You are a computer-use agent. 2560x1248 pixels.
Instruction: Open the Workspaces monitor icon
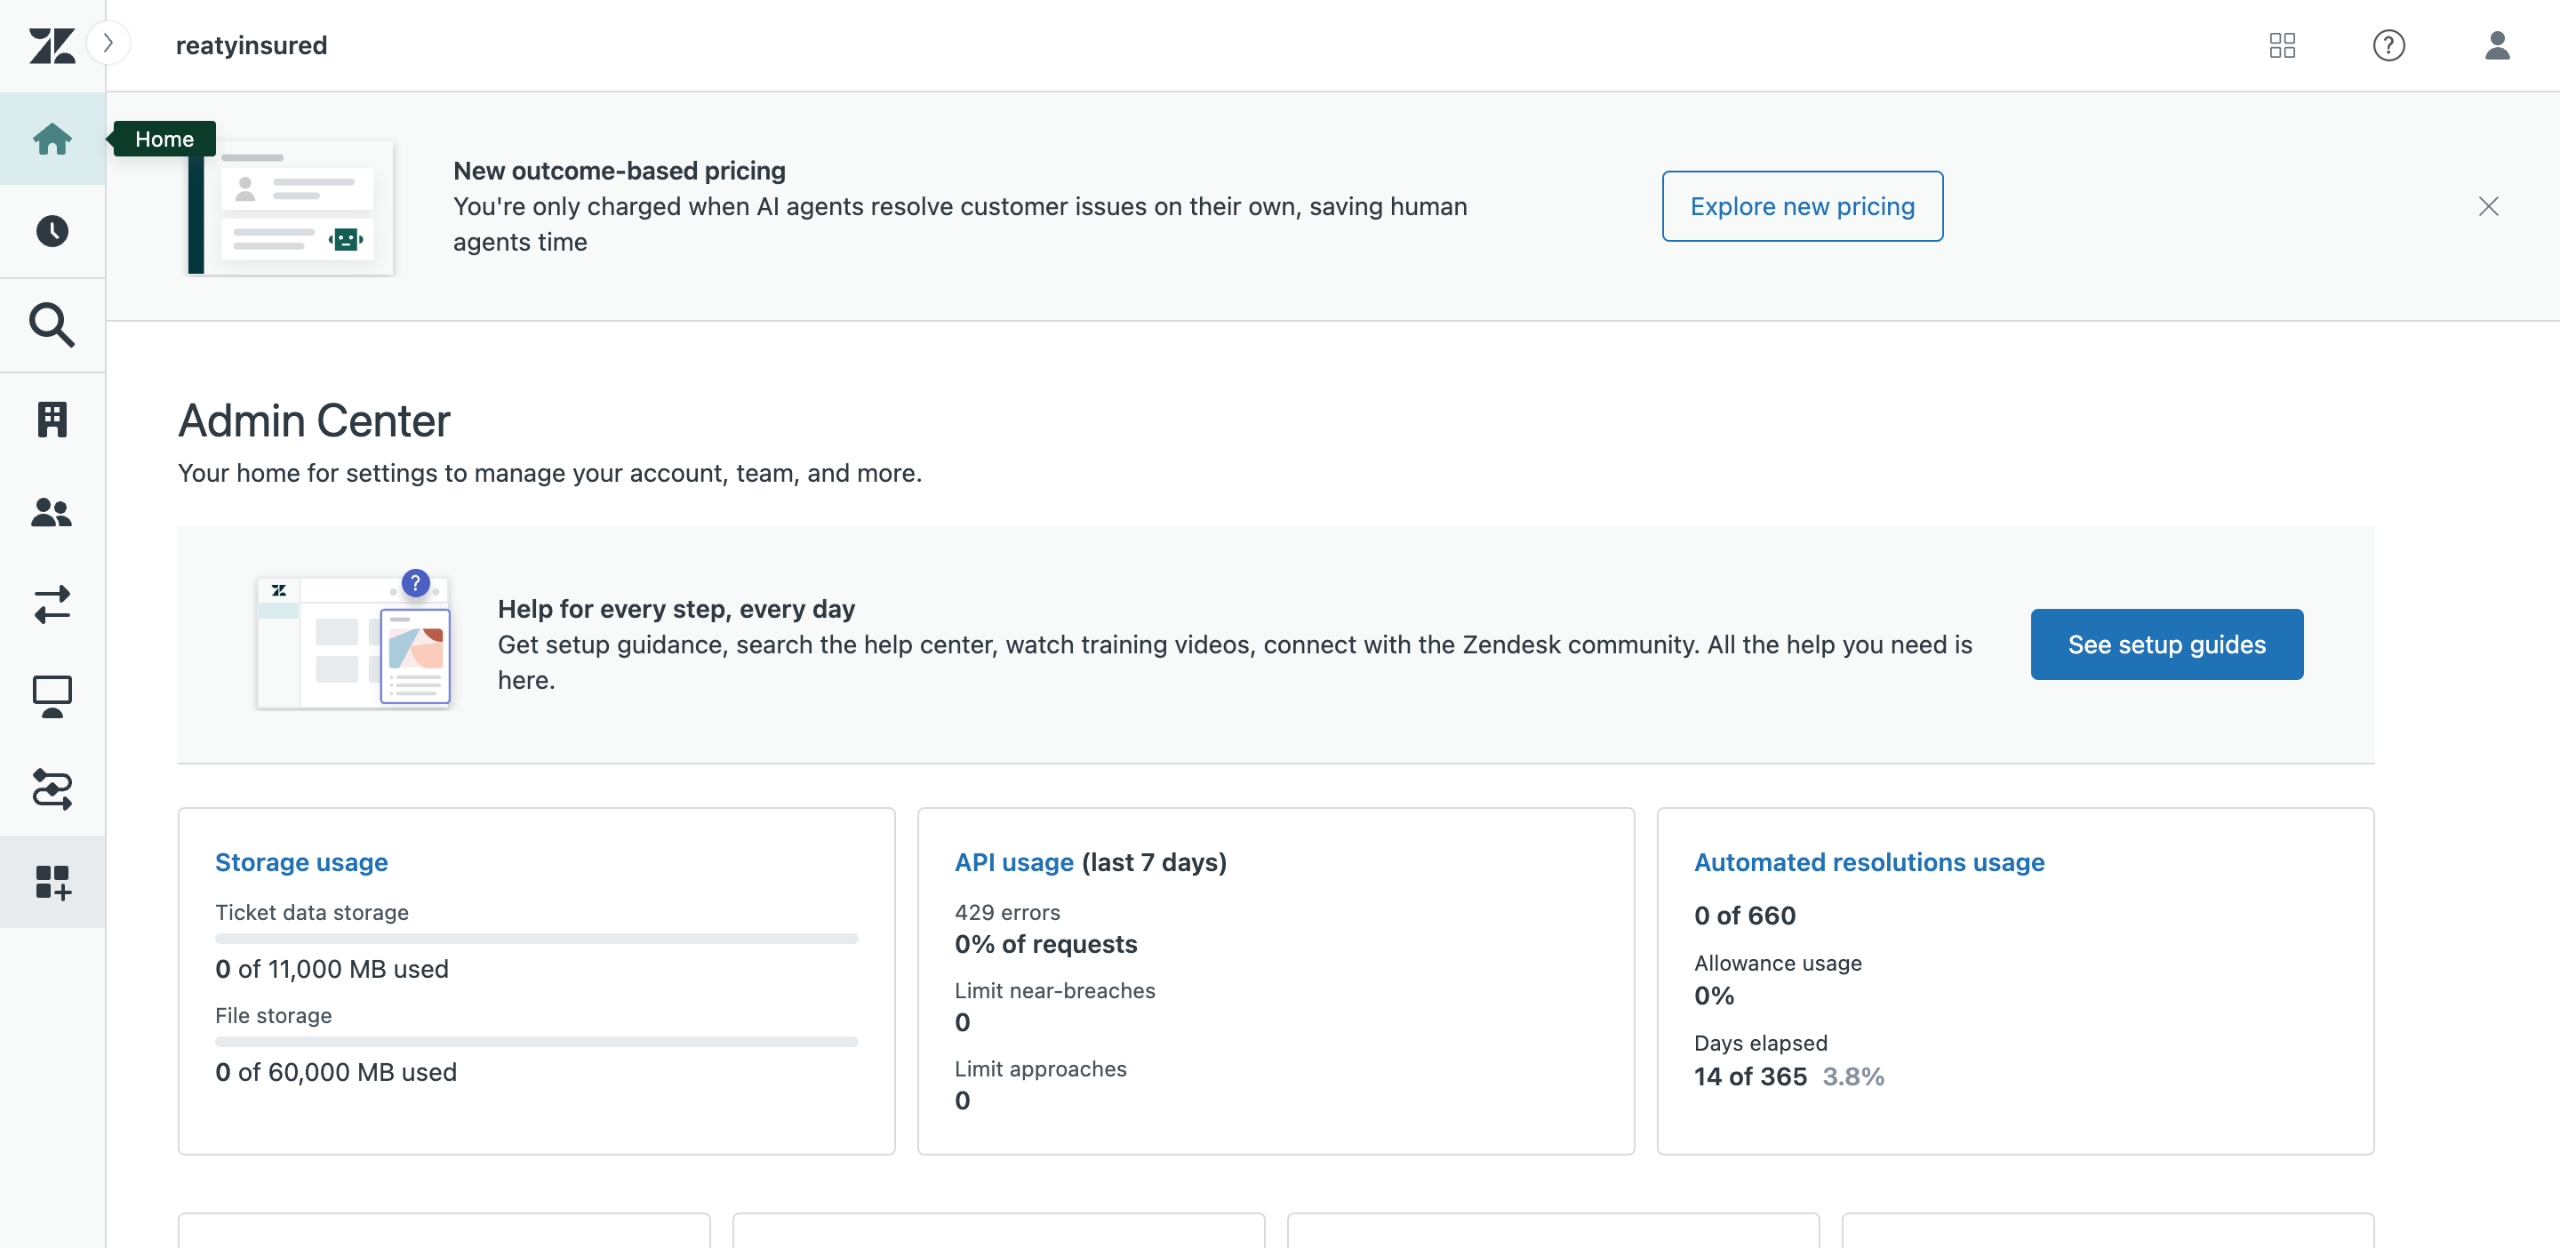point(52,697)
